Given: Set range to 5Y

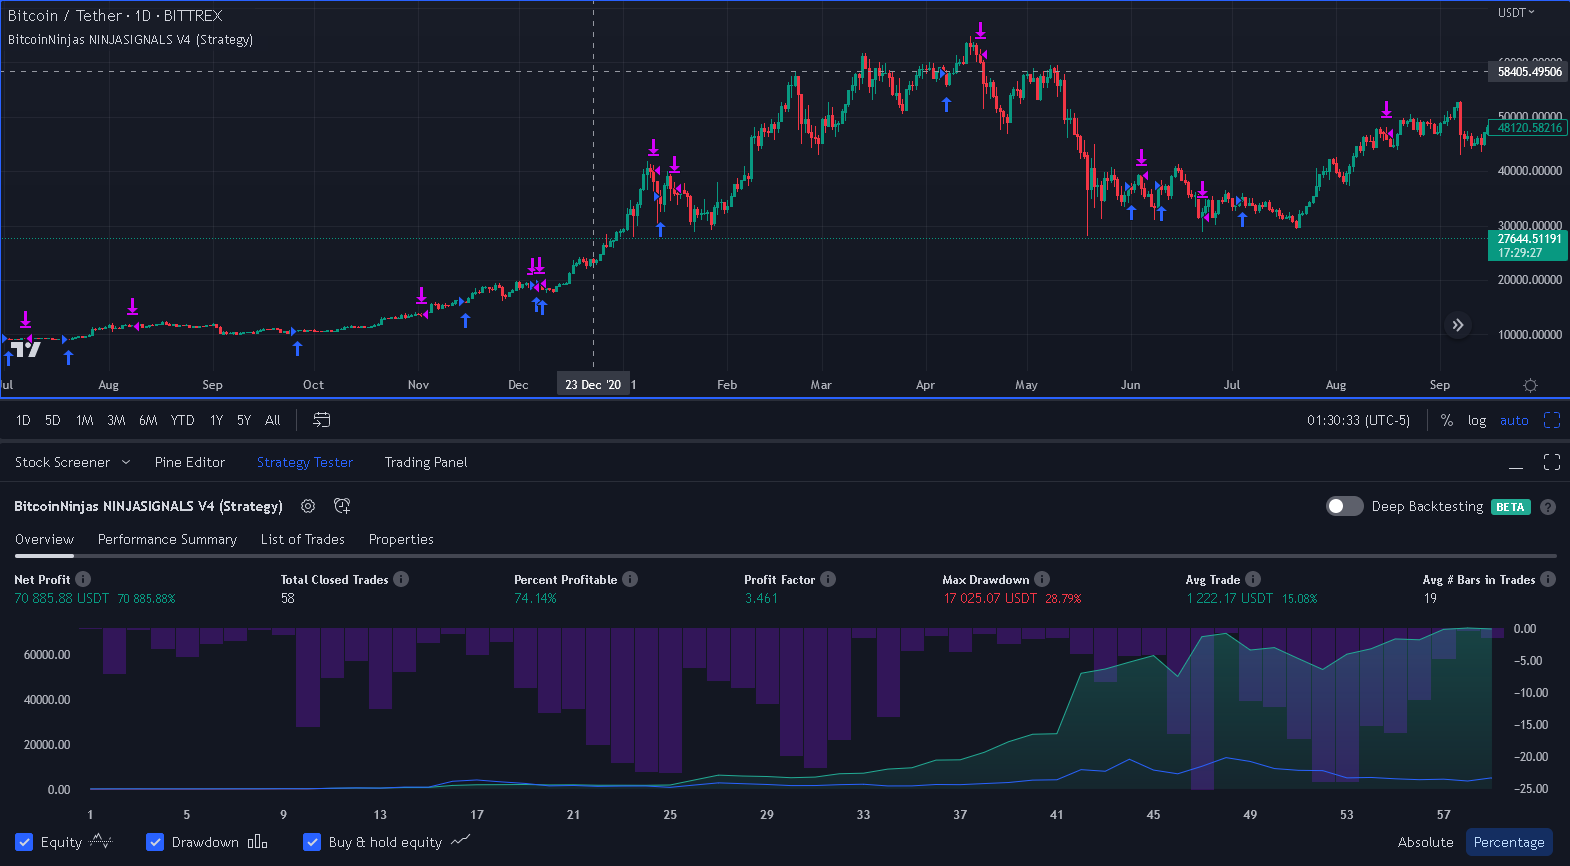Looking at the screenshot, I should [x=244, y=420].
